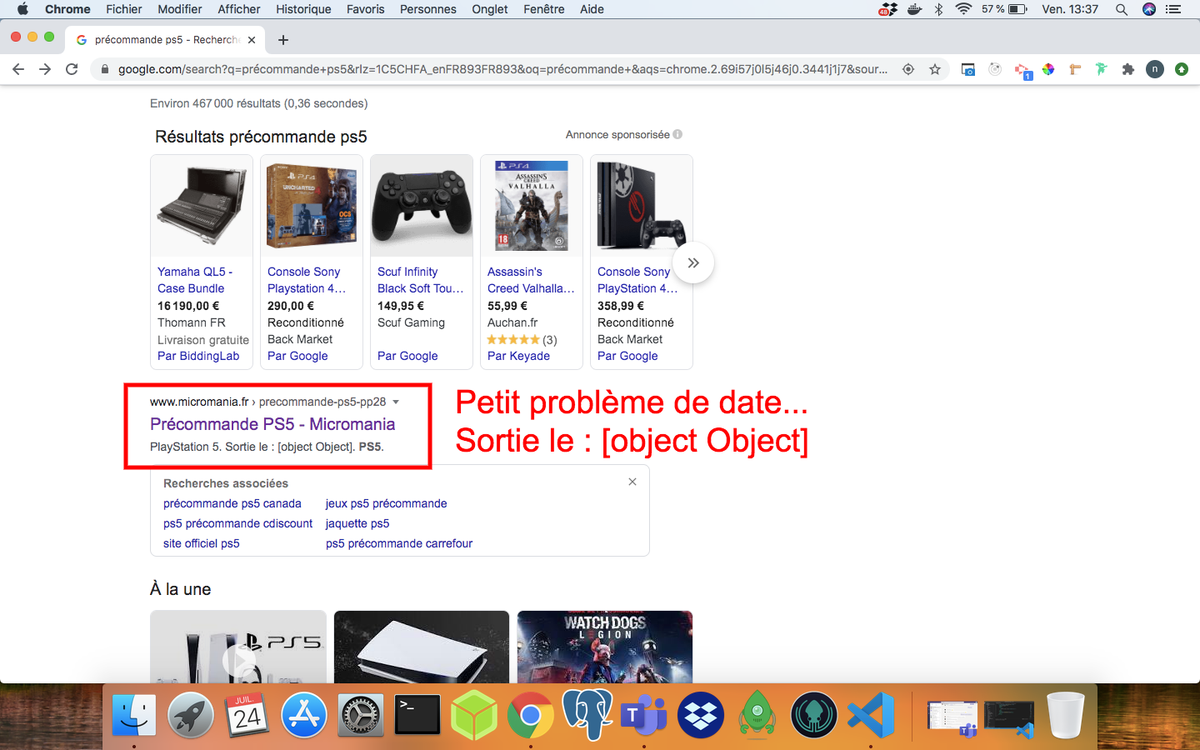This screenshot has height=750, width=1200.
Task: Click the address bar URL field
Action: point(502,69)
